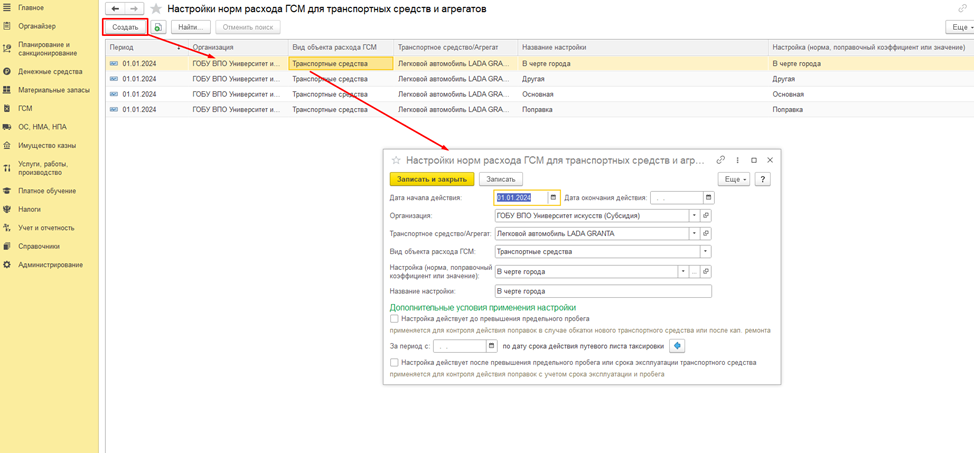This screenshot has width=974, height=453.
Task: Open calendar for Дата окончания действия
Action: click(709, 198)
